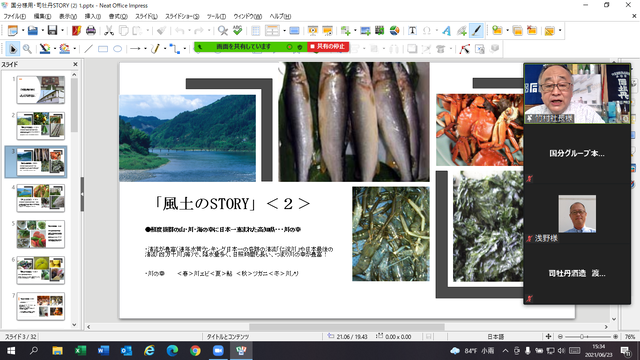The height and width of the screenshot is (360, 640).
Task: Click zoom out minus button
Action: 560,336
